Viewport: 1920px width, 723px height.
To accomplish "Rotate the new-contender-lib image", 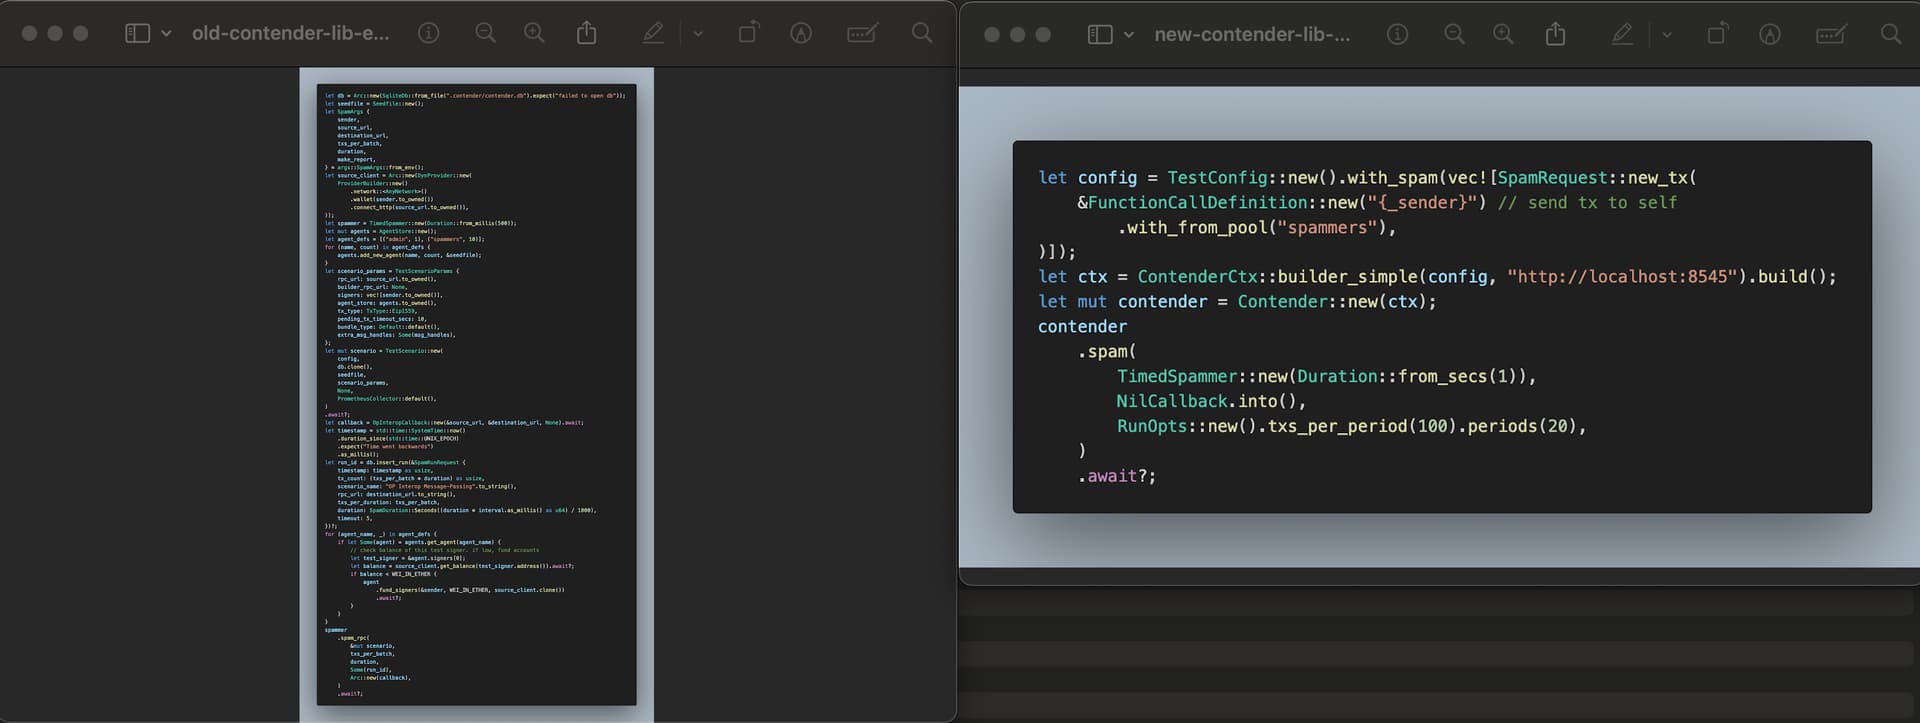I will [x=1716, y=34].
